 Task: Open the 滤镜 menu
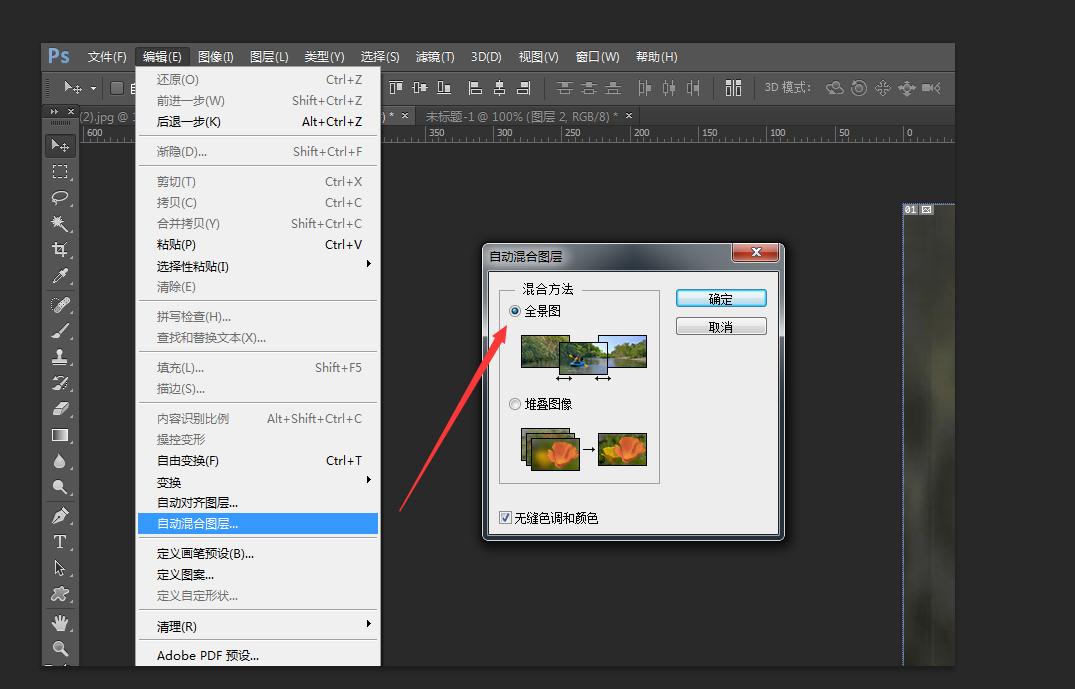tap(434, 57)
